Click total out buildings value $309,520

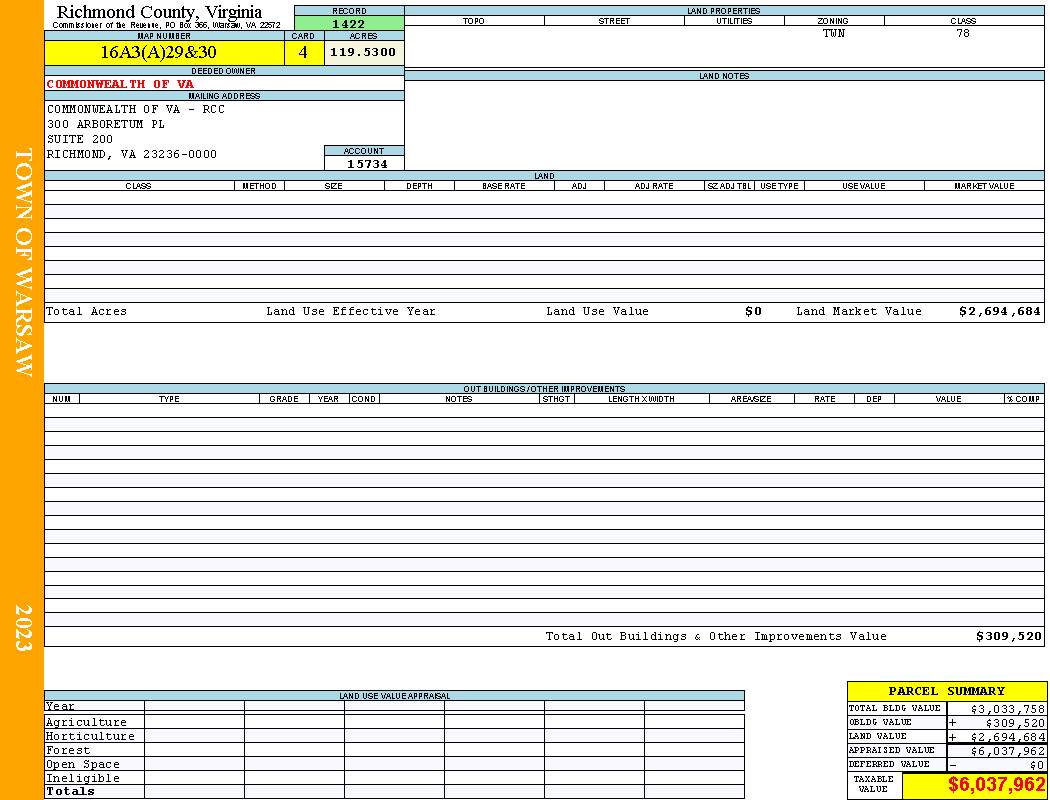pyautogui.click(x=1008, y=637)
